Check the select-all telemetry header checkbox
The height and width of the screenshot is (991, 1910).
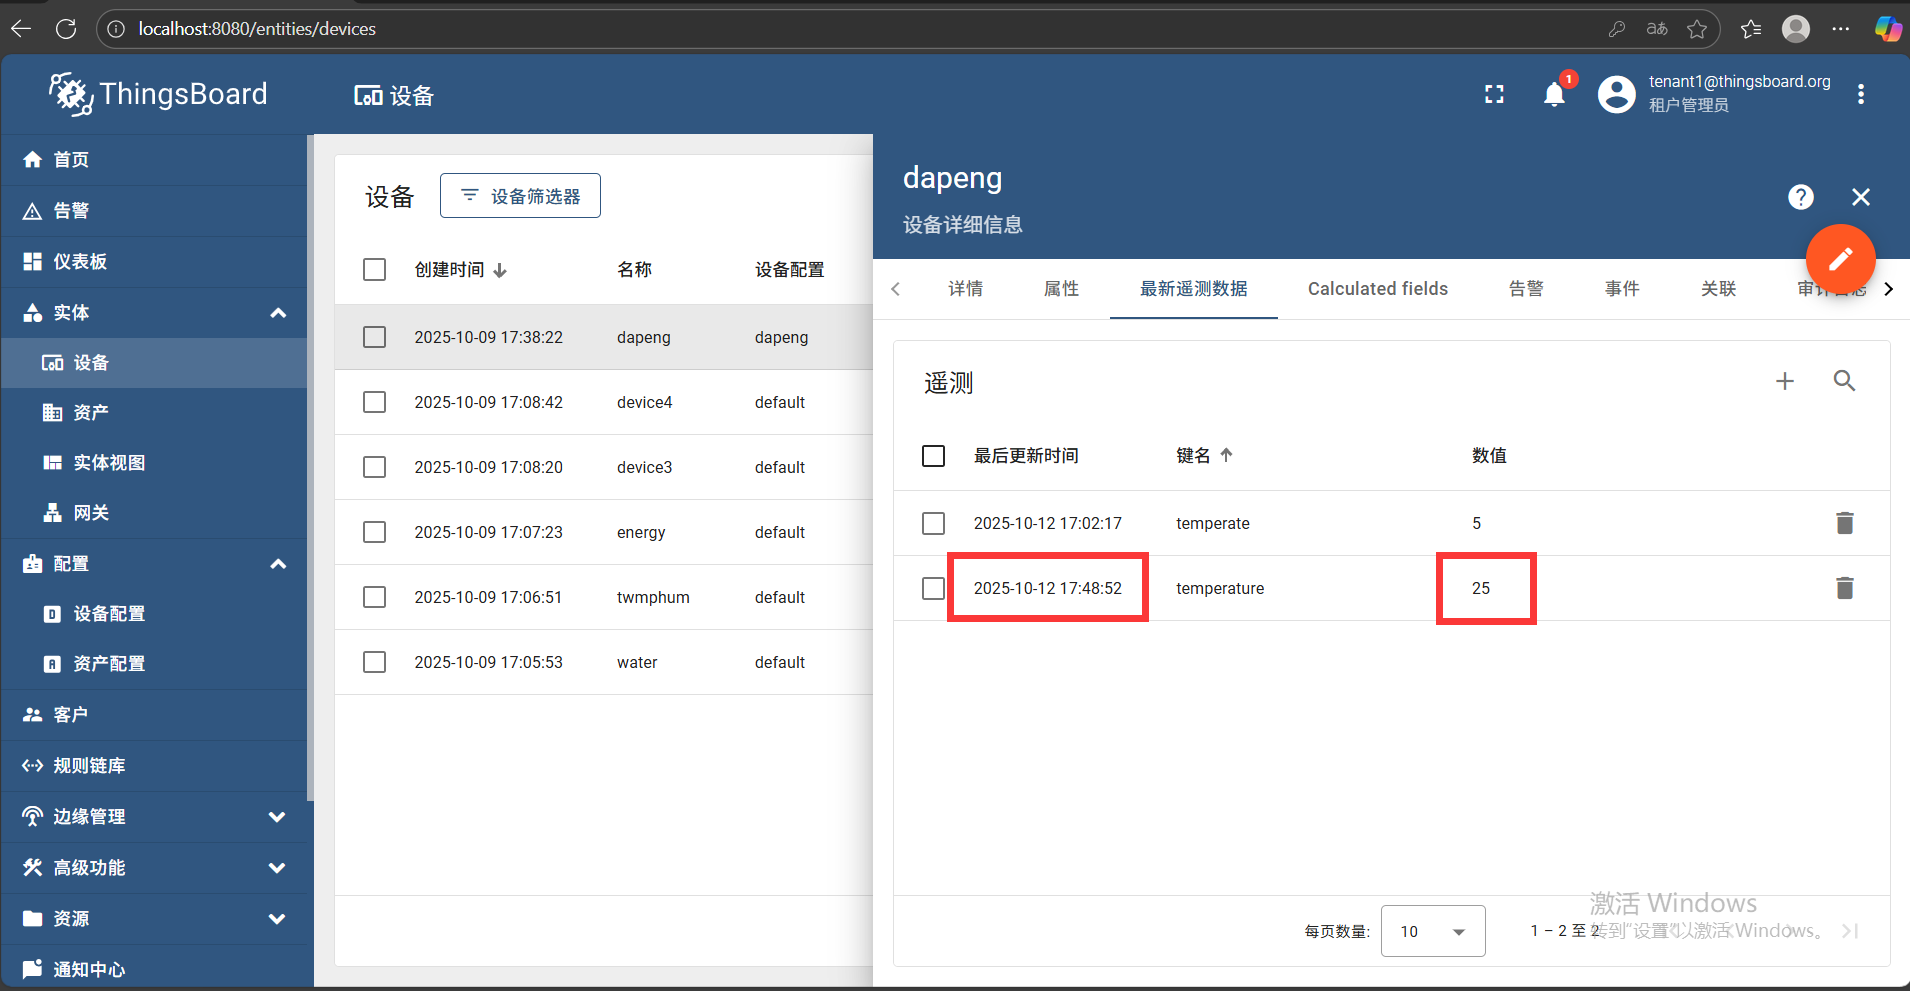(932, 455)
